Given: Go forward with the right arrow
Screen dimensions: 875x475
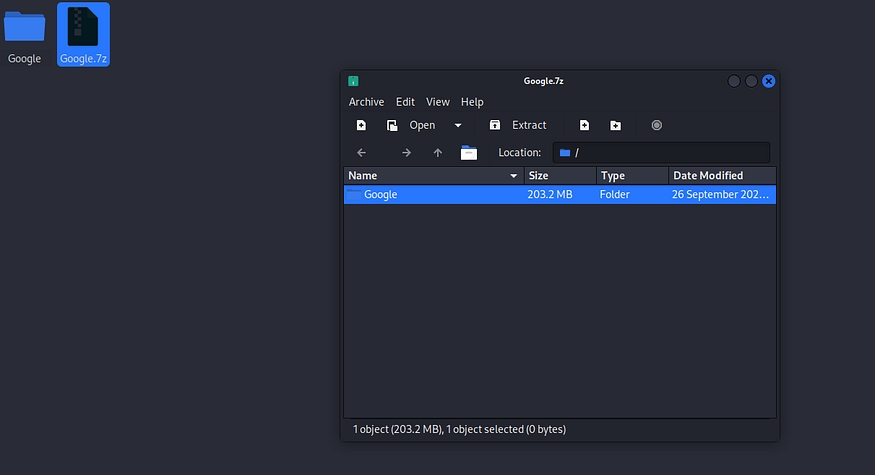Looking at the screenshot, I should click(x=406, y=153).
